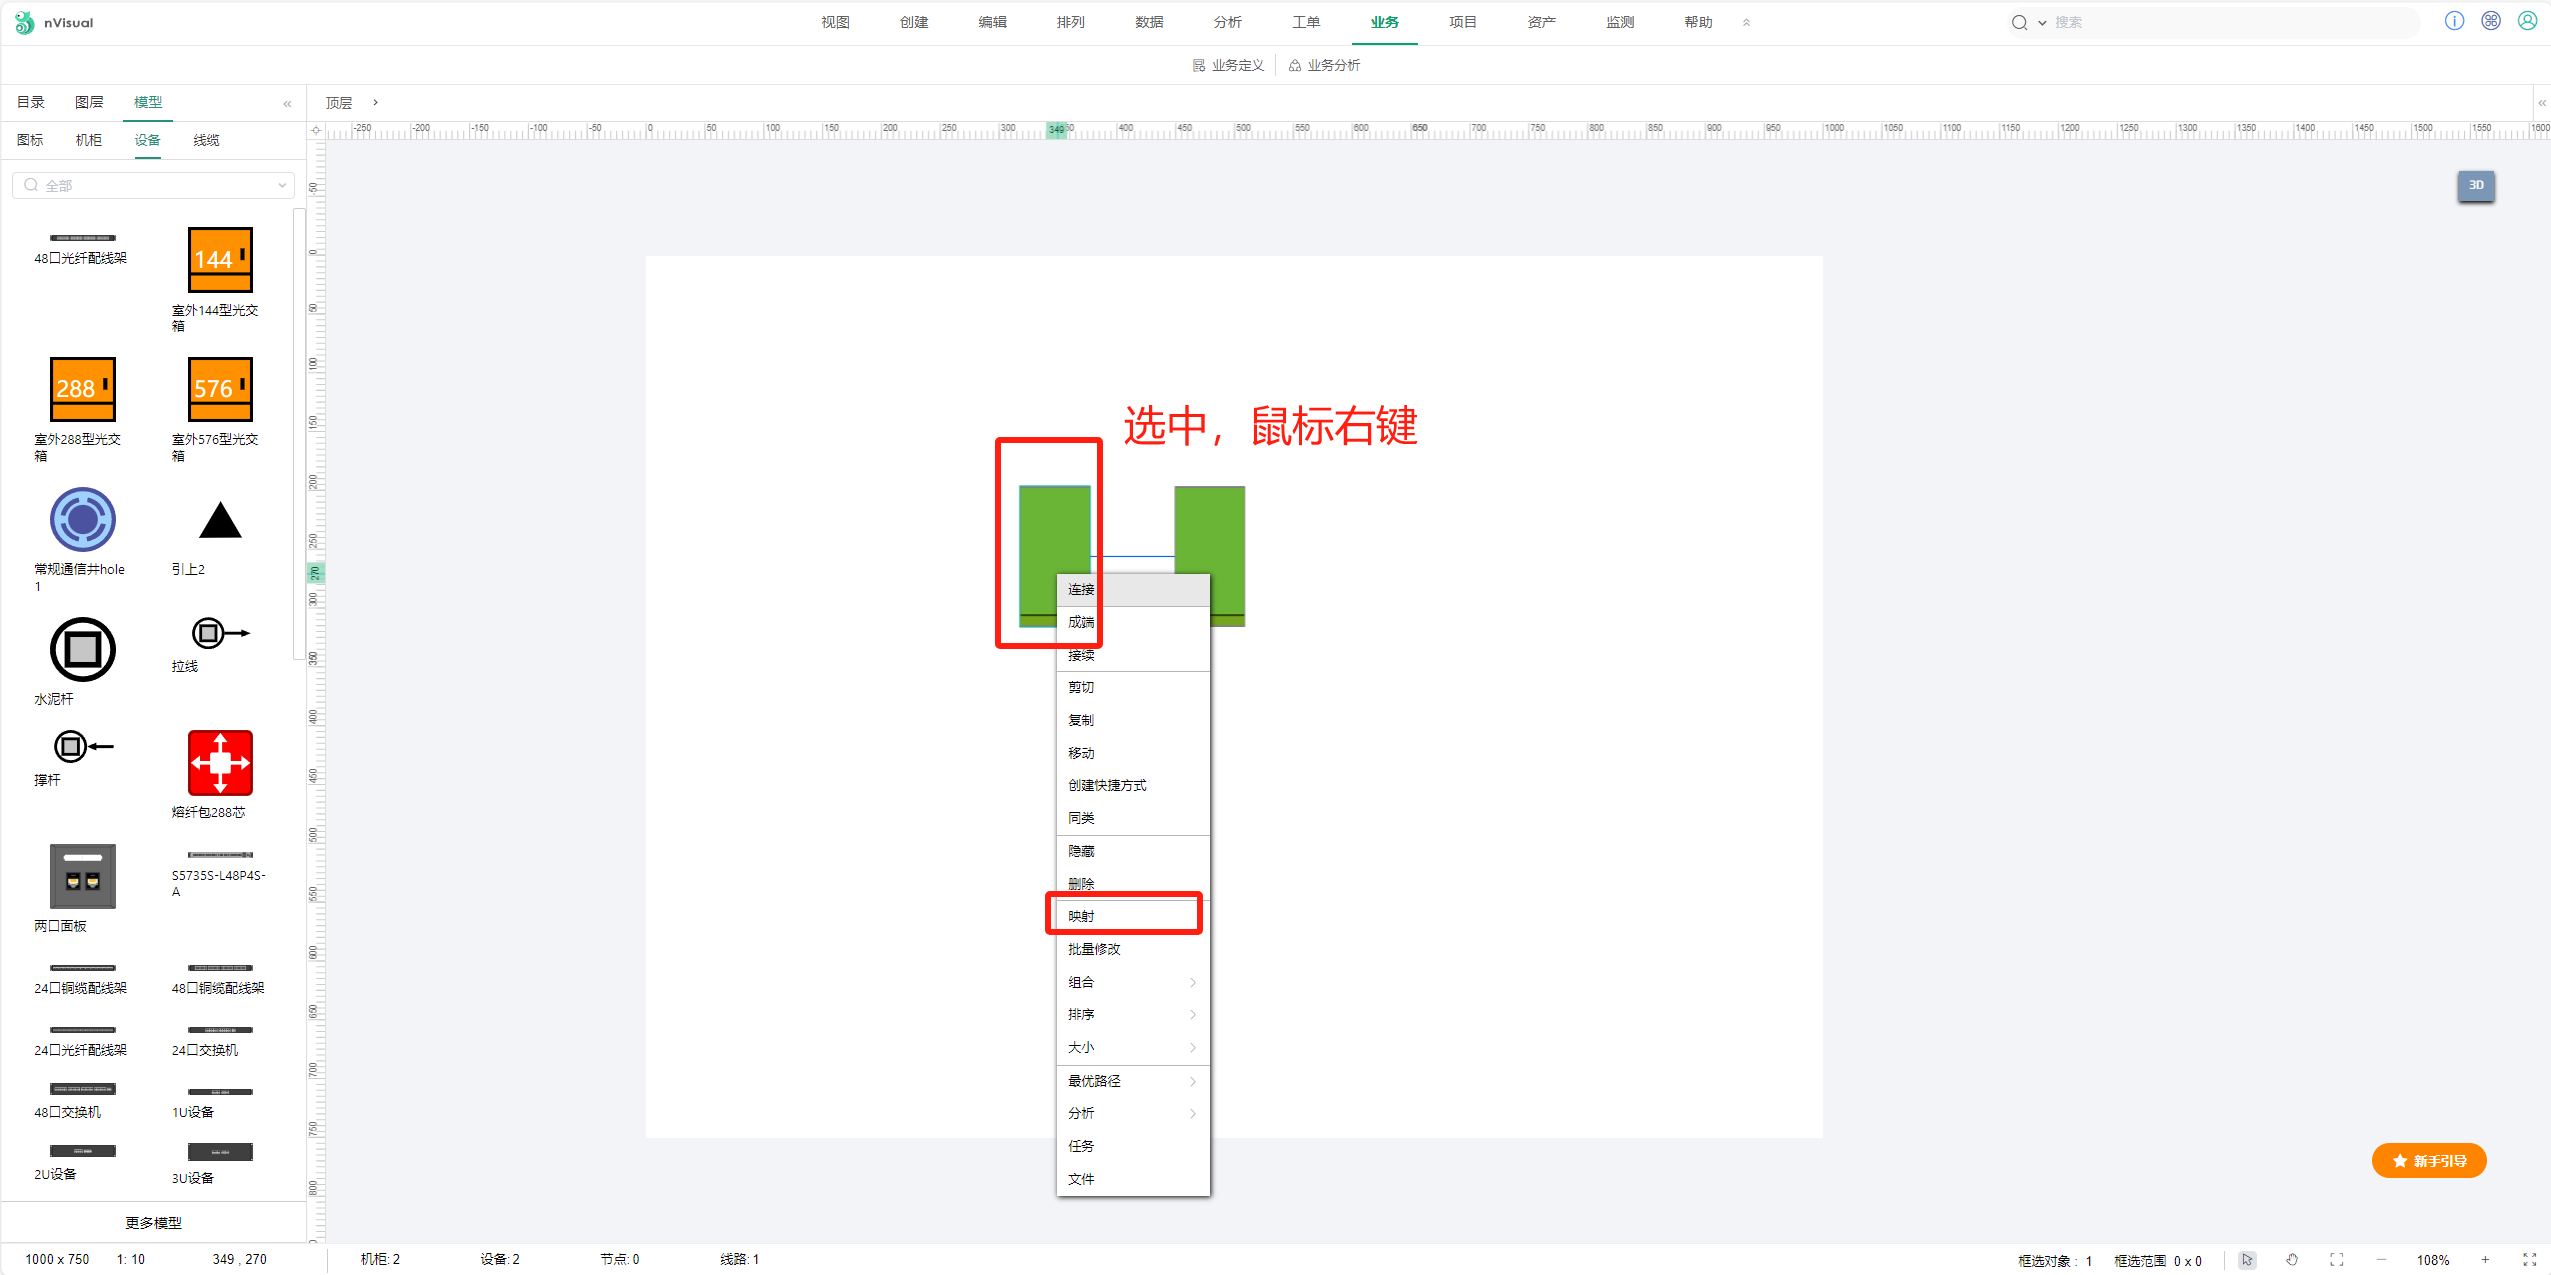Viewport: 2551px width, 1275px height.
Task: Open the 新手引导 guide button
Action: click(x=2429, y=1161)
